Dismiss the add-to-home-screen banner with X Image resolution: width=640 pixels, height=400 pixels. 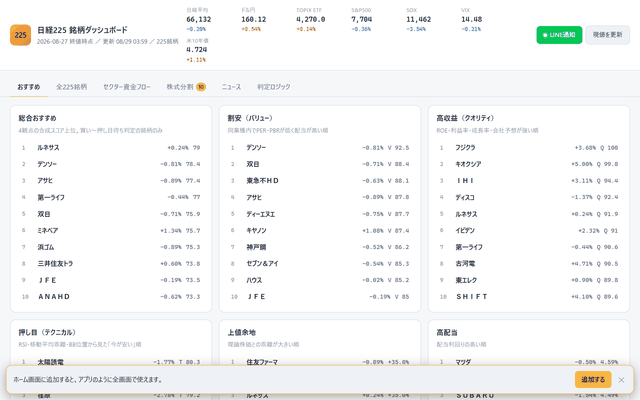pos(621,380)
